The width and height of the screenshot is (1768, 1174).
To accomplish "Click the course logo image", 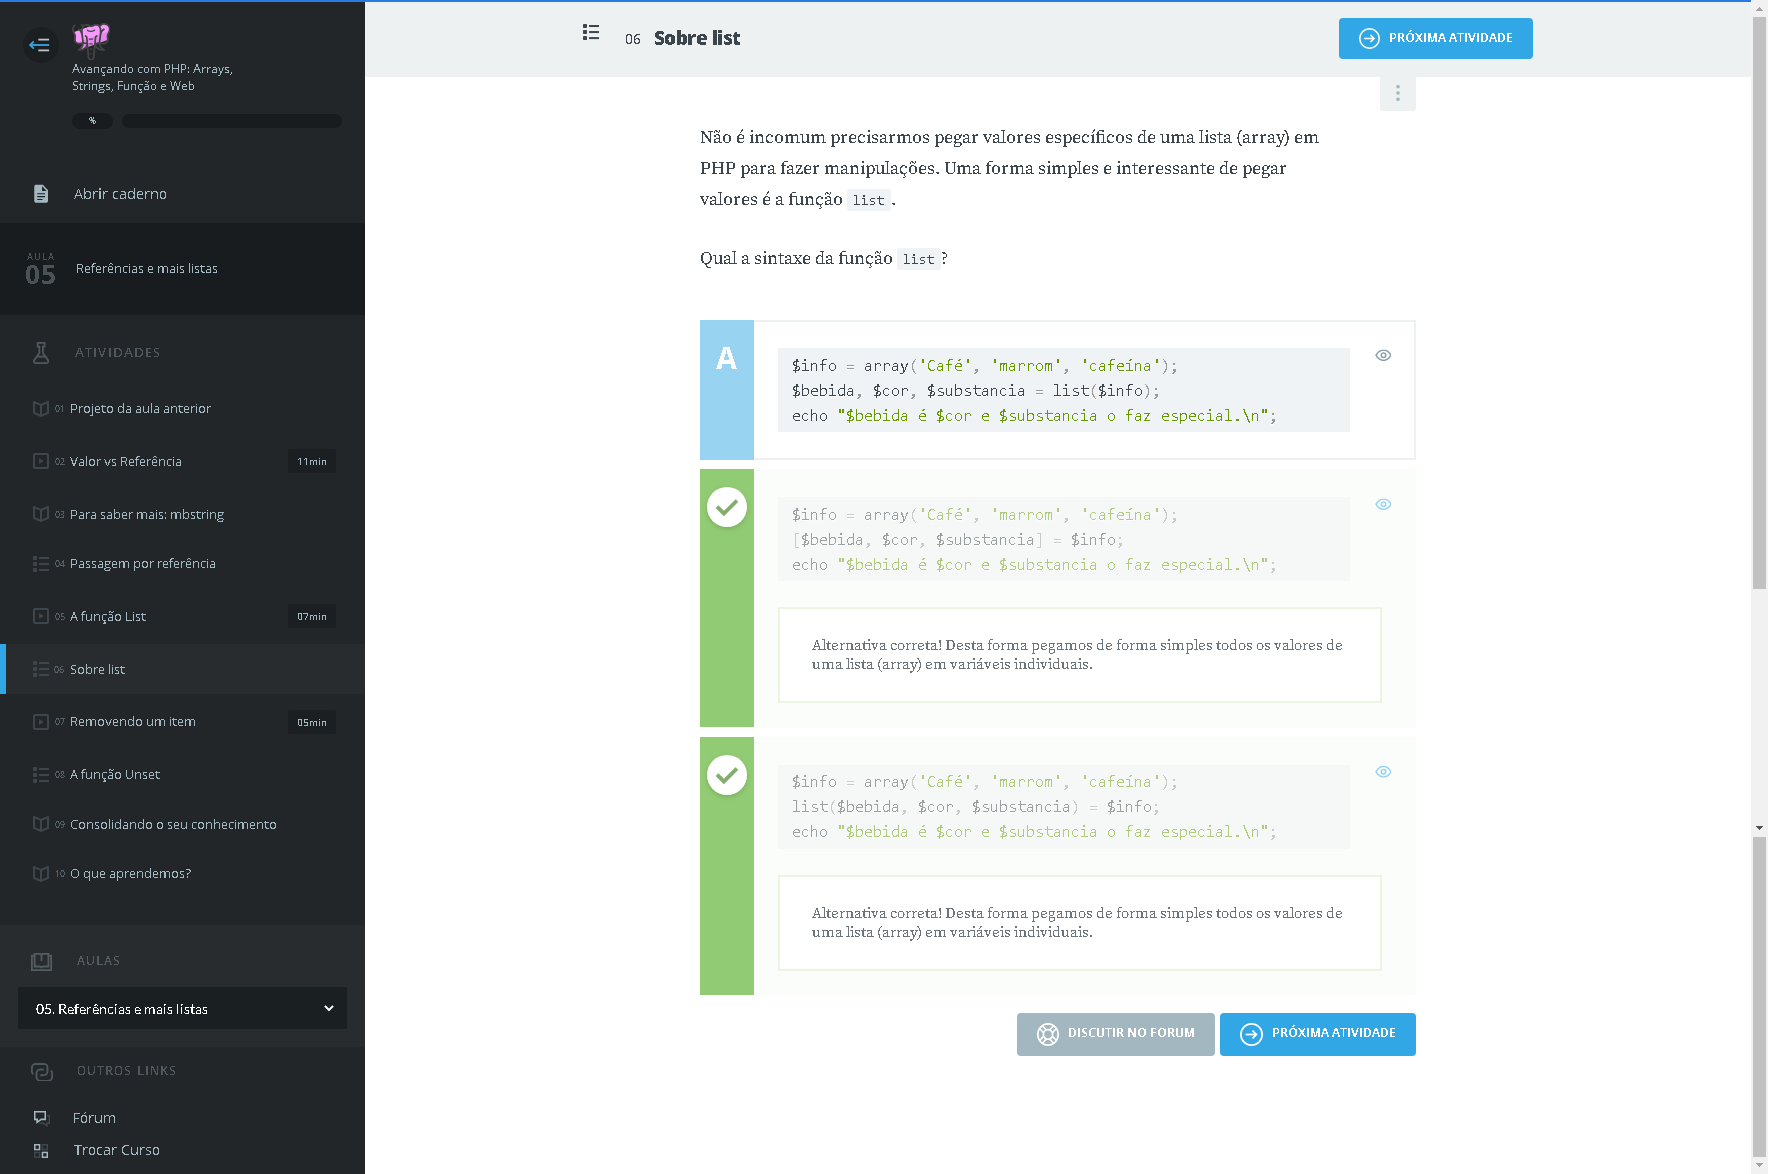I will coord(91,39).
